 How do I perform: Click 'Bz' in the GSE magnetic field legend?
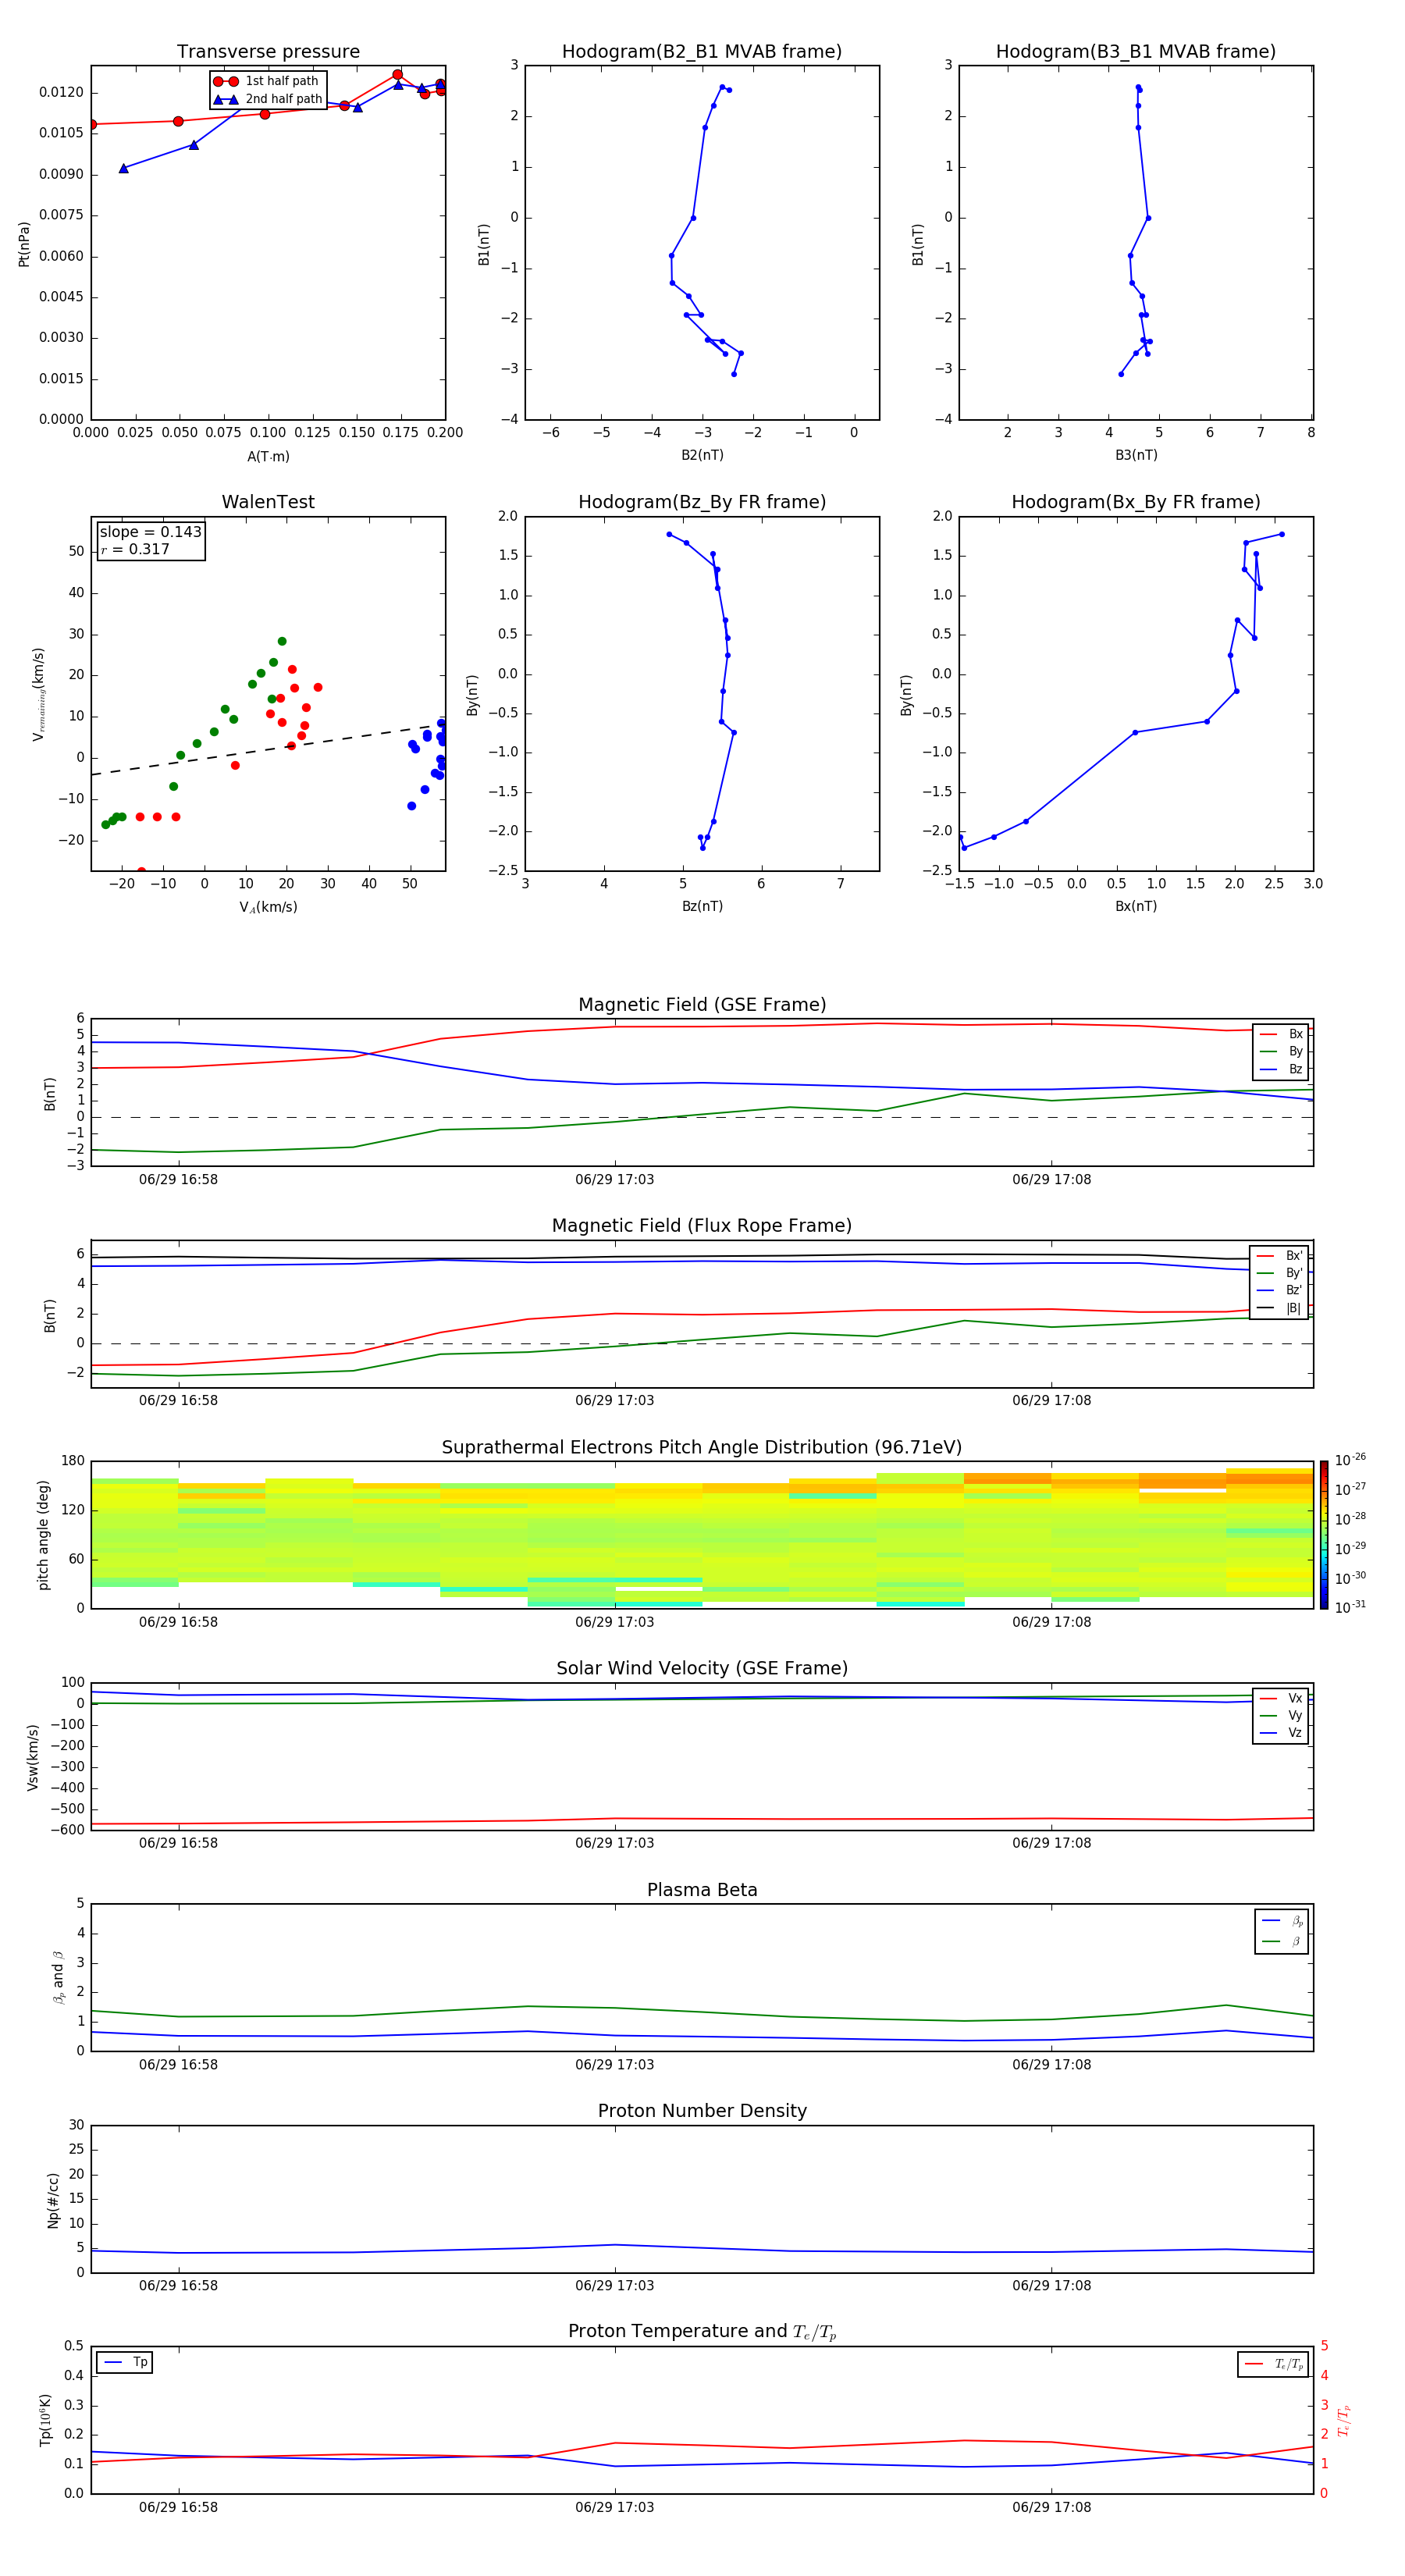pyautogui.click(x=1282, y=1069)
